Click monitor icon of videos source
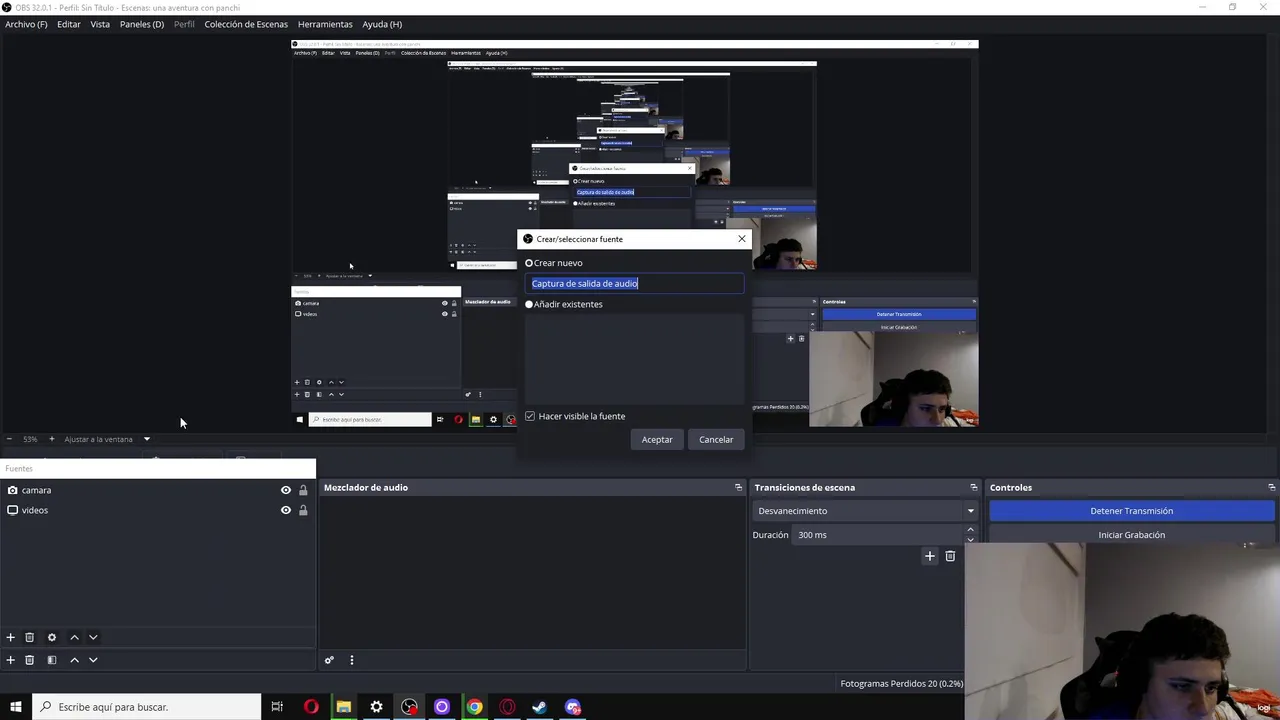 (13, 510)
